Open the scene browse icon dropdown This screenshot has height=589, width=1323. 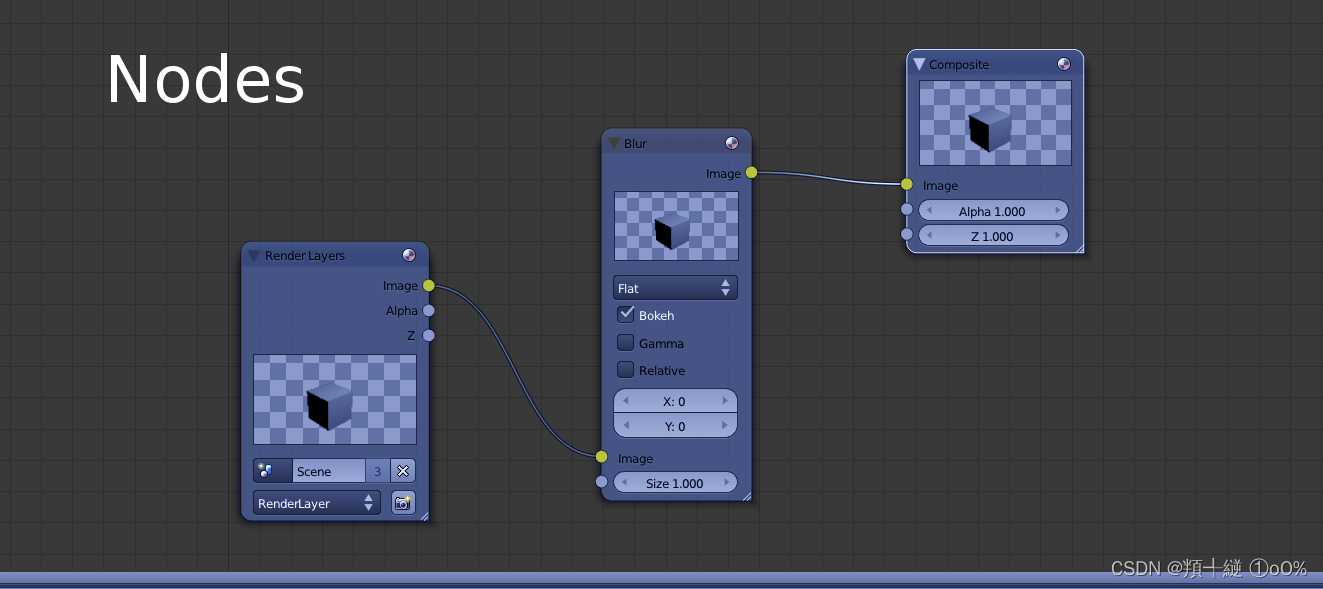272,471
